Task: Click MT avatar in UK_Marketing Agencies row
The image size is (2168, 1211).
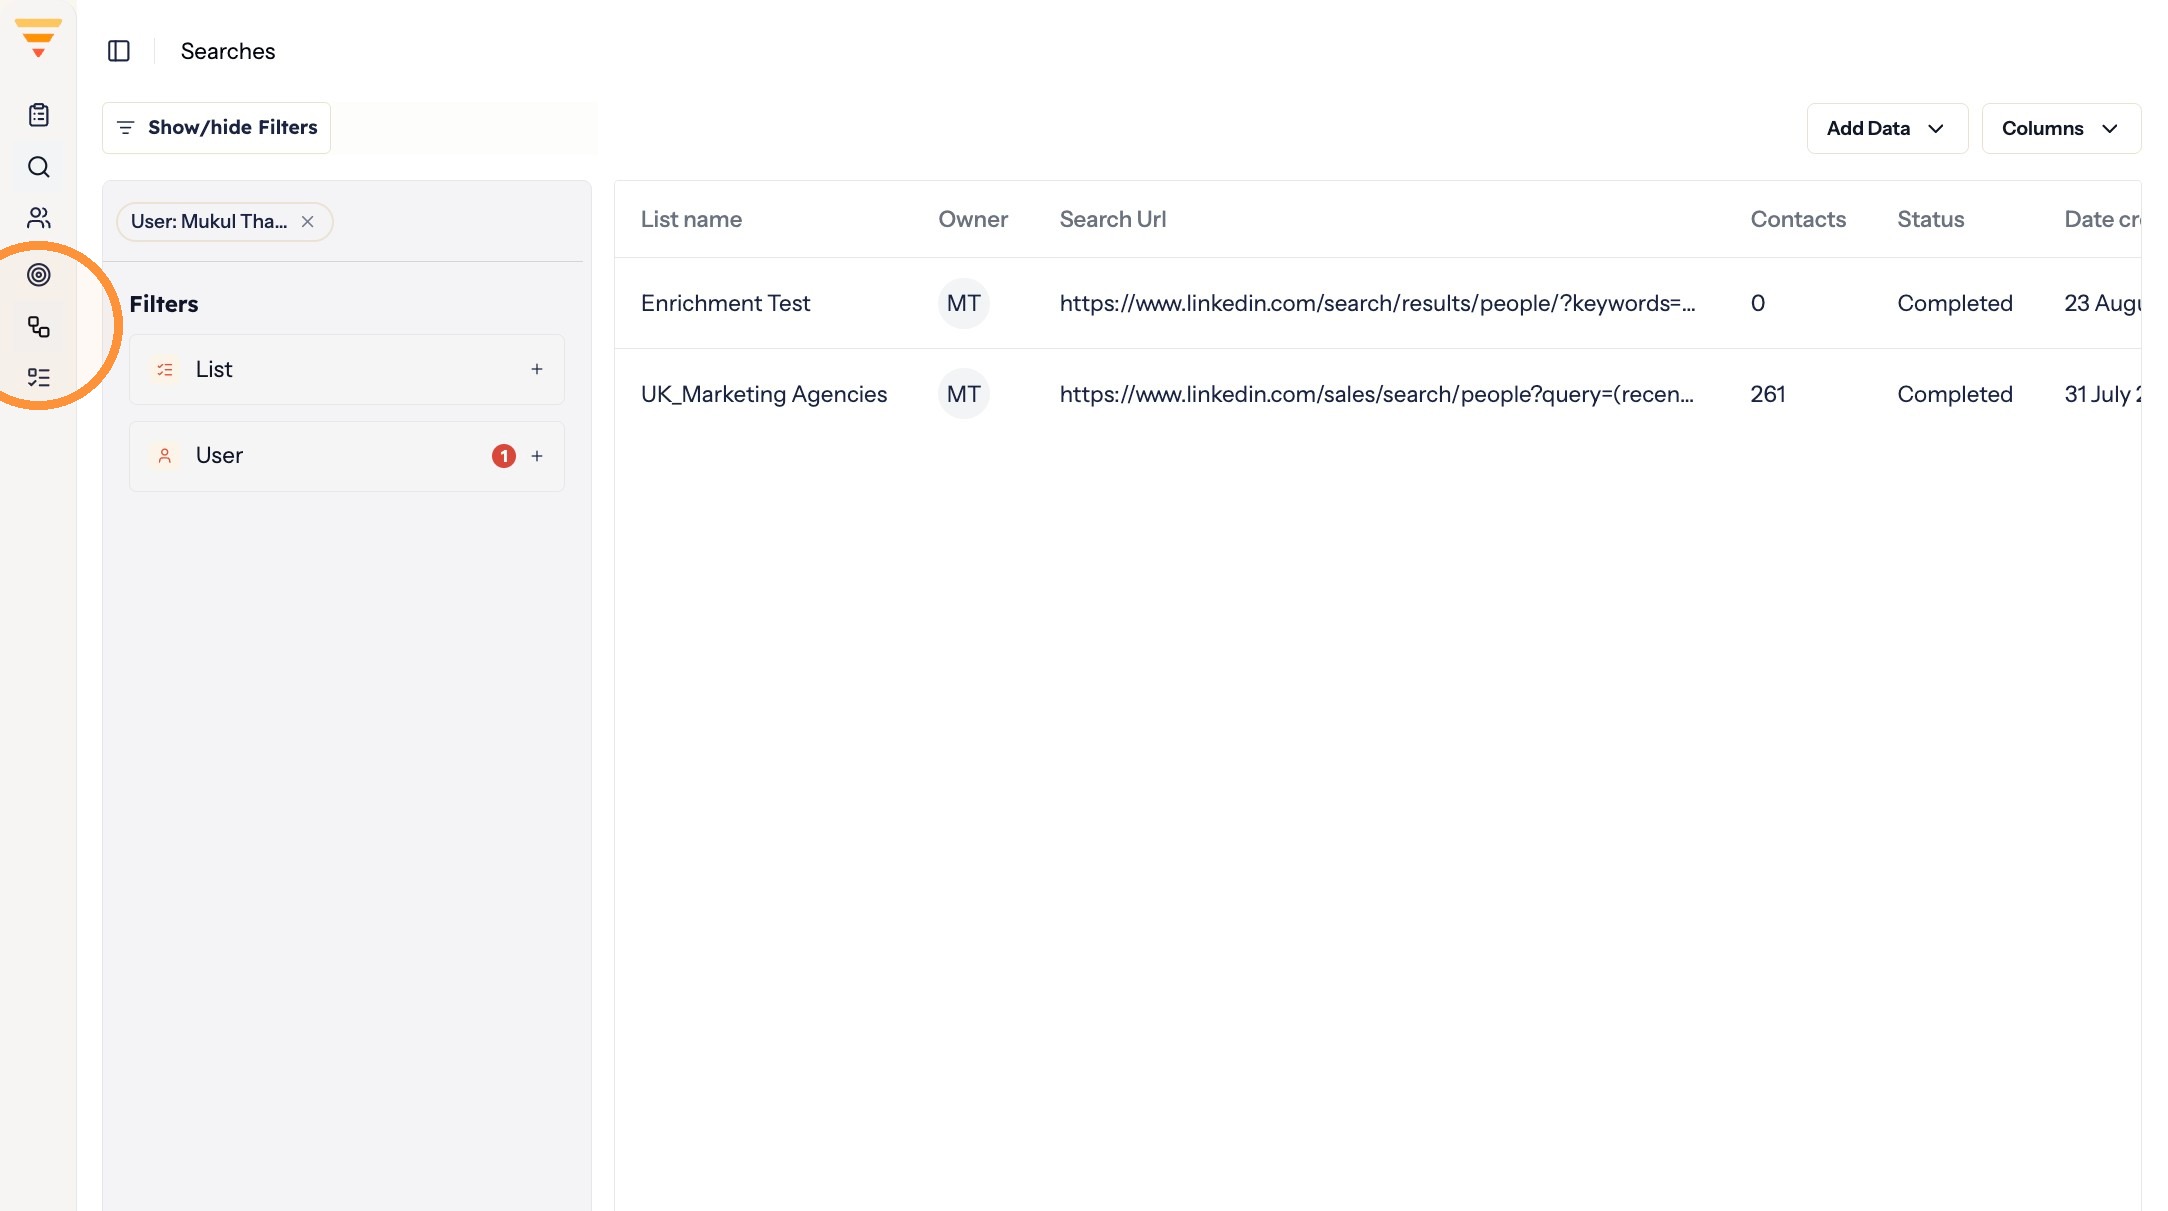Action: point(964,395)
